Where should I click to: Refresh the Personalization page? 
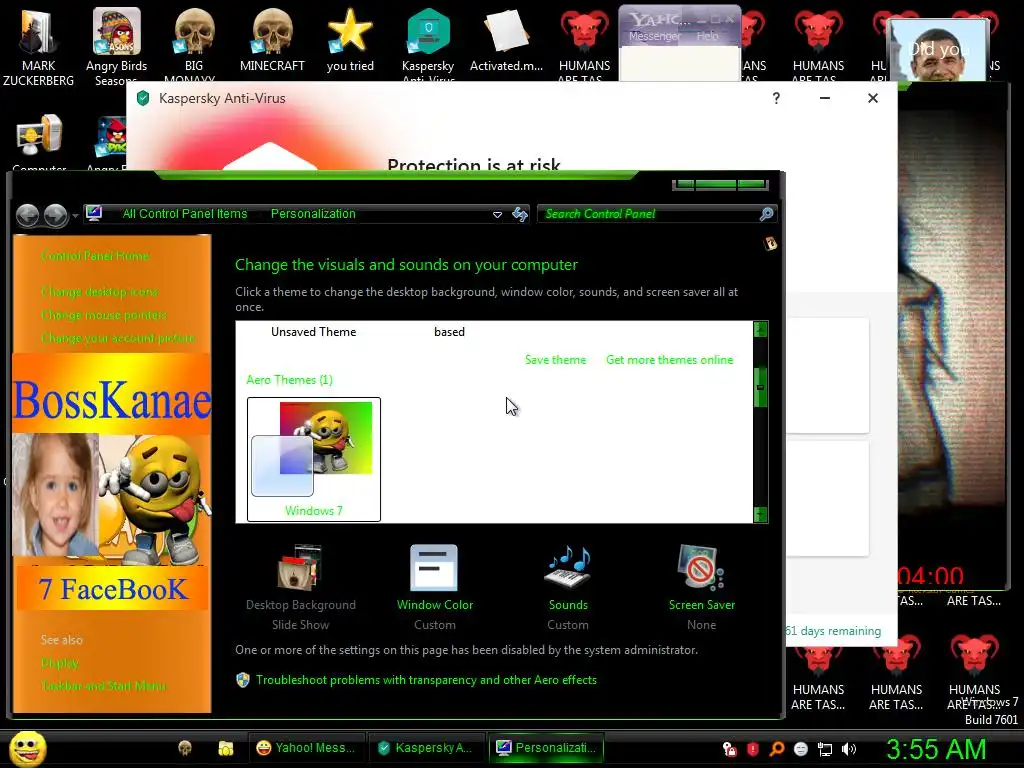pyautogui.click(x=520, y=214)
